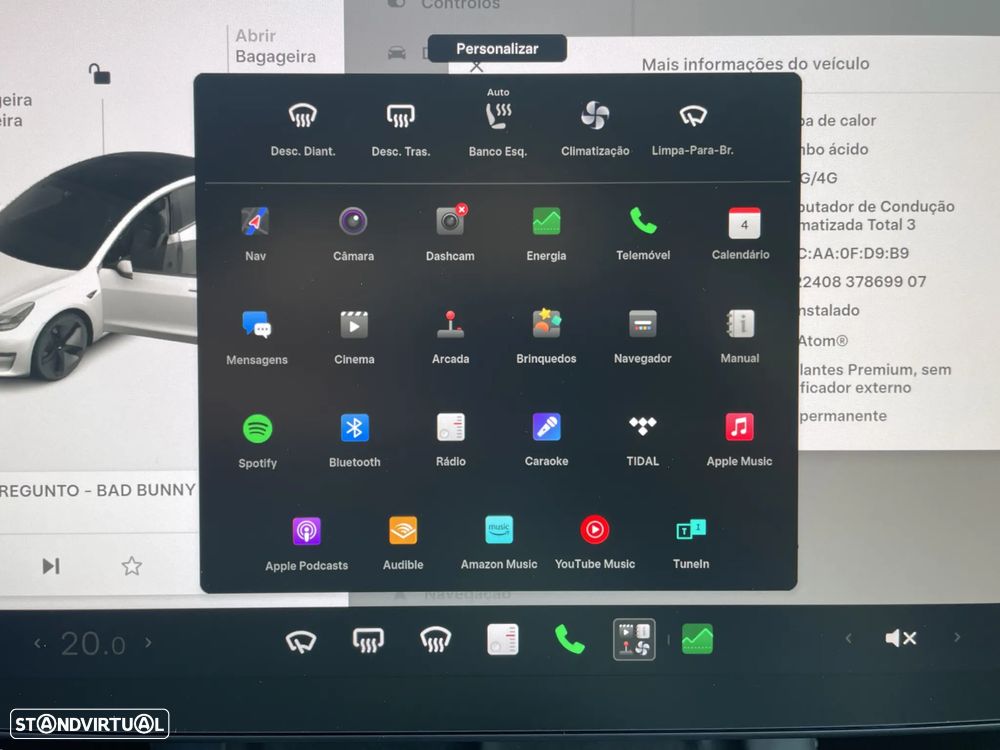The image size is (1000, 750).
Task: Turn on front defrost Desc. Diant.
Action: pos(303,128)
